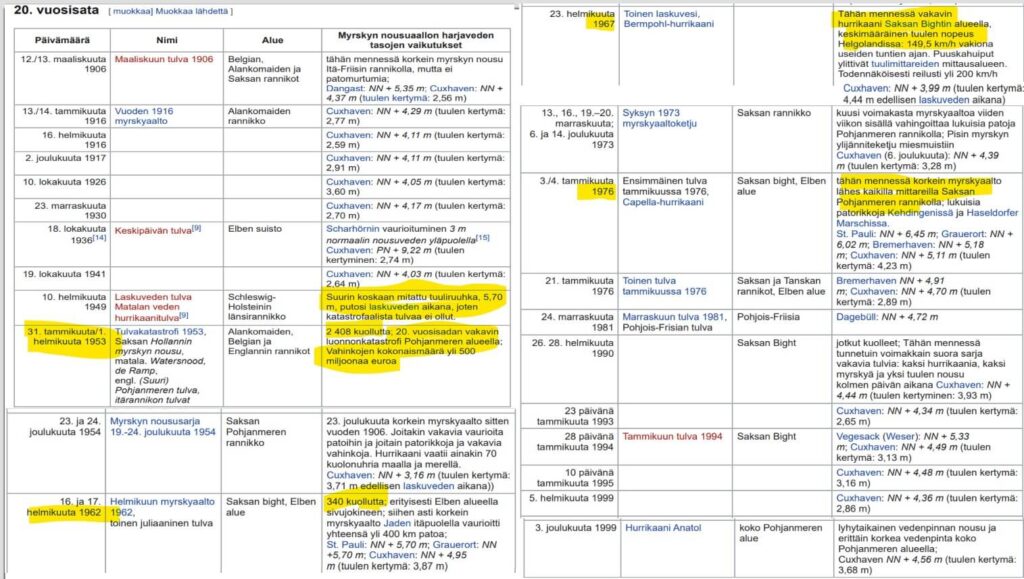Screen dimensions: 1024x579
Task: Open 'Tulvakatastrofi 1953' link
Action: [x=158, y=332]
